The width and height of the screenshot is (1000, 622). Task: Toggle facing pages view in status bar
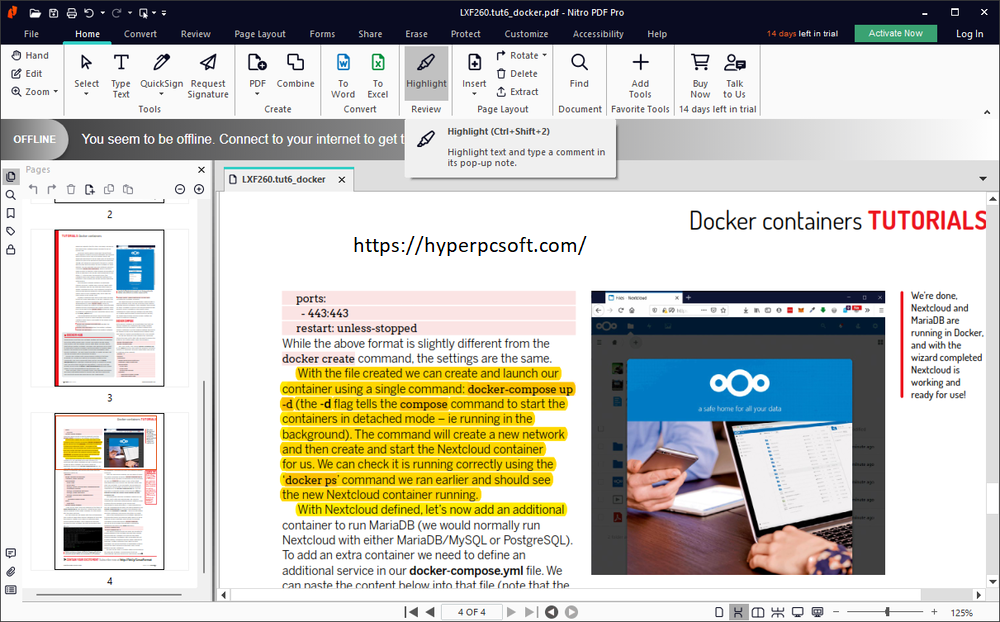[758, 612]
